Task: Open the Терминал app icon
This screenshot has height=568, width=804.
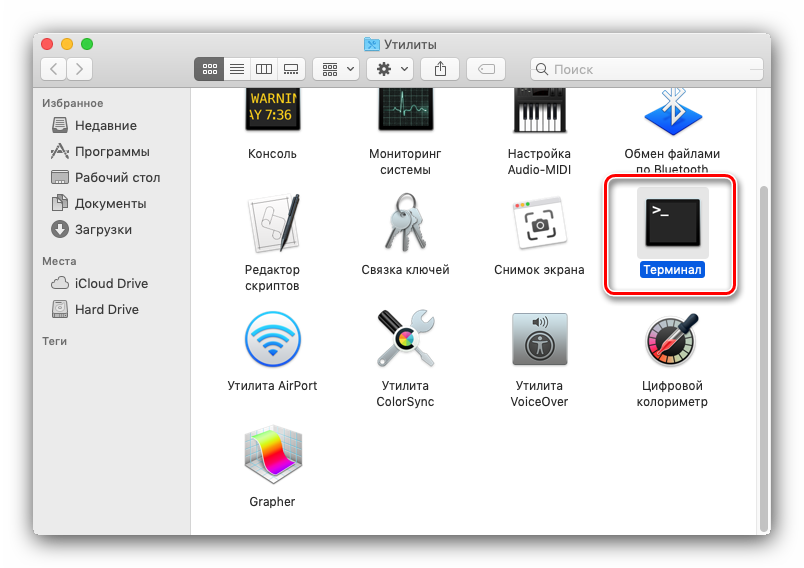Action: coord(671,222)
